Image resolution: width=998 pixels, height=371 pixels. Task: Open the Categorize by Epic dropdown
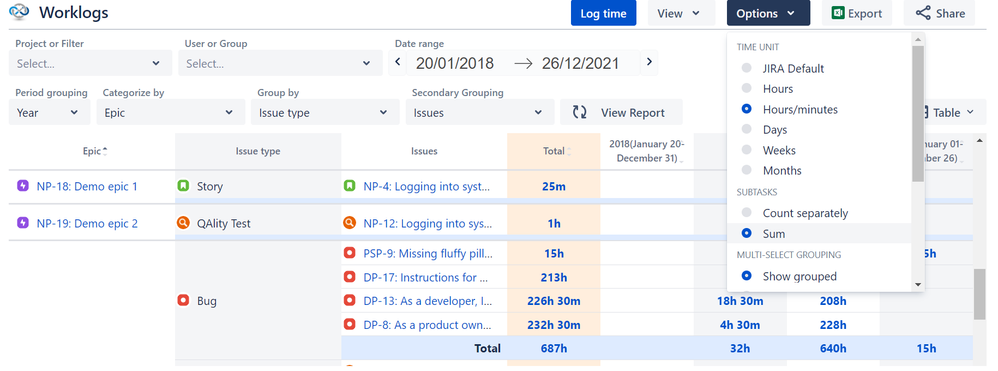click(x=171, y=113)
